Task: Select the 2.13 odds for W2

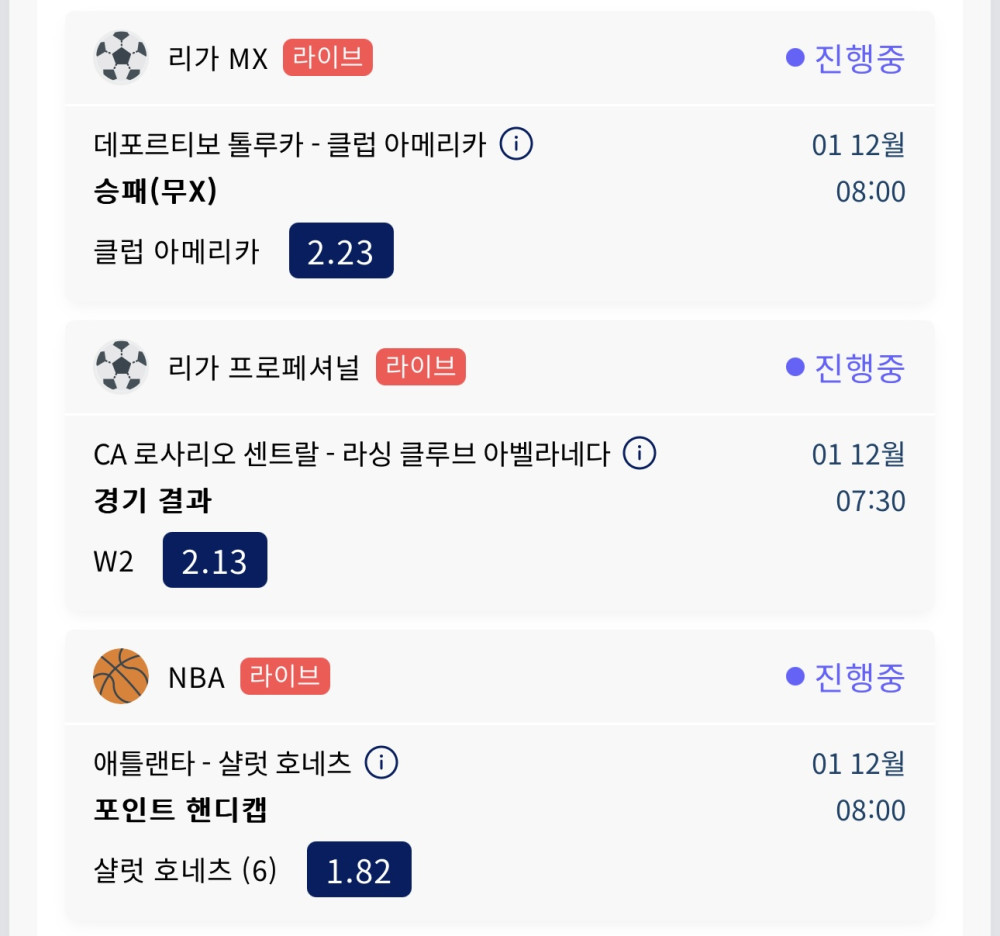Action: click(x=214, y=560)
